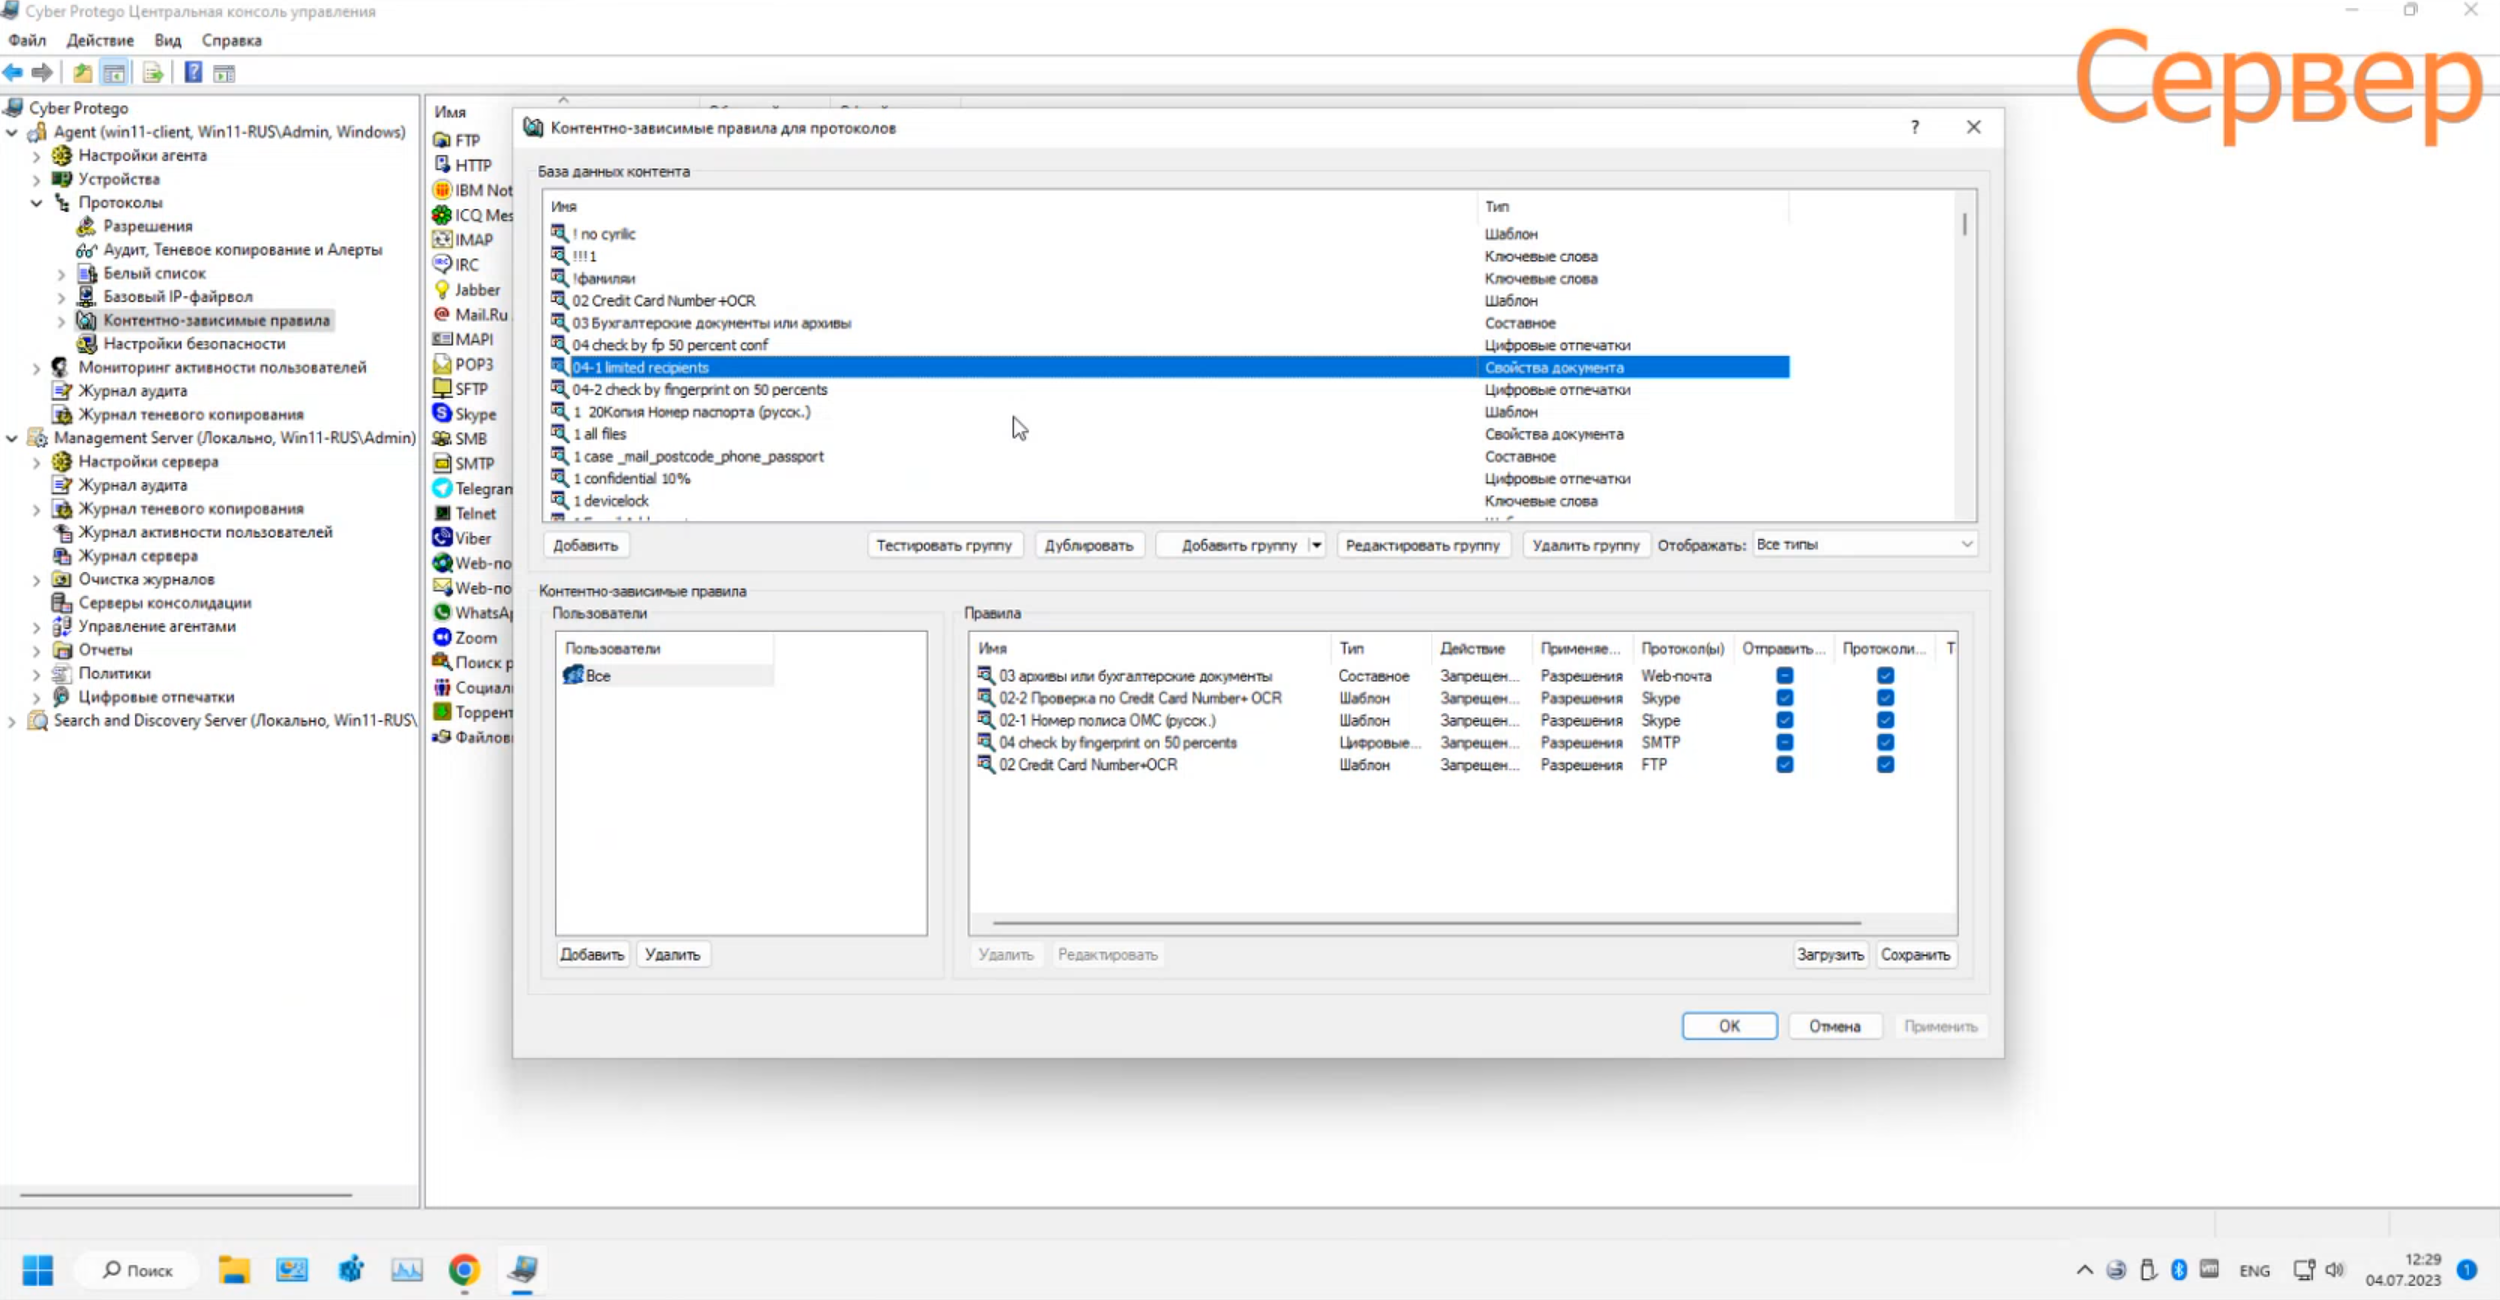Toggle Протоколи checkbox for SMTP rule

(1885, 742)
